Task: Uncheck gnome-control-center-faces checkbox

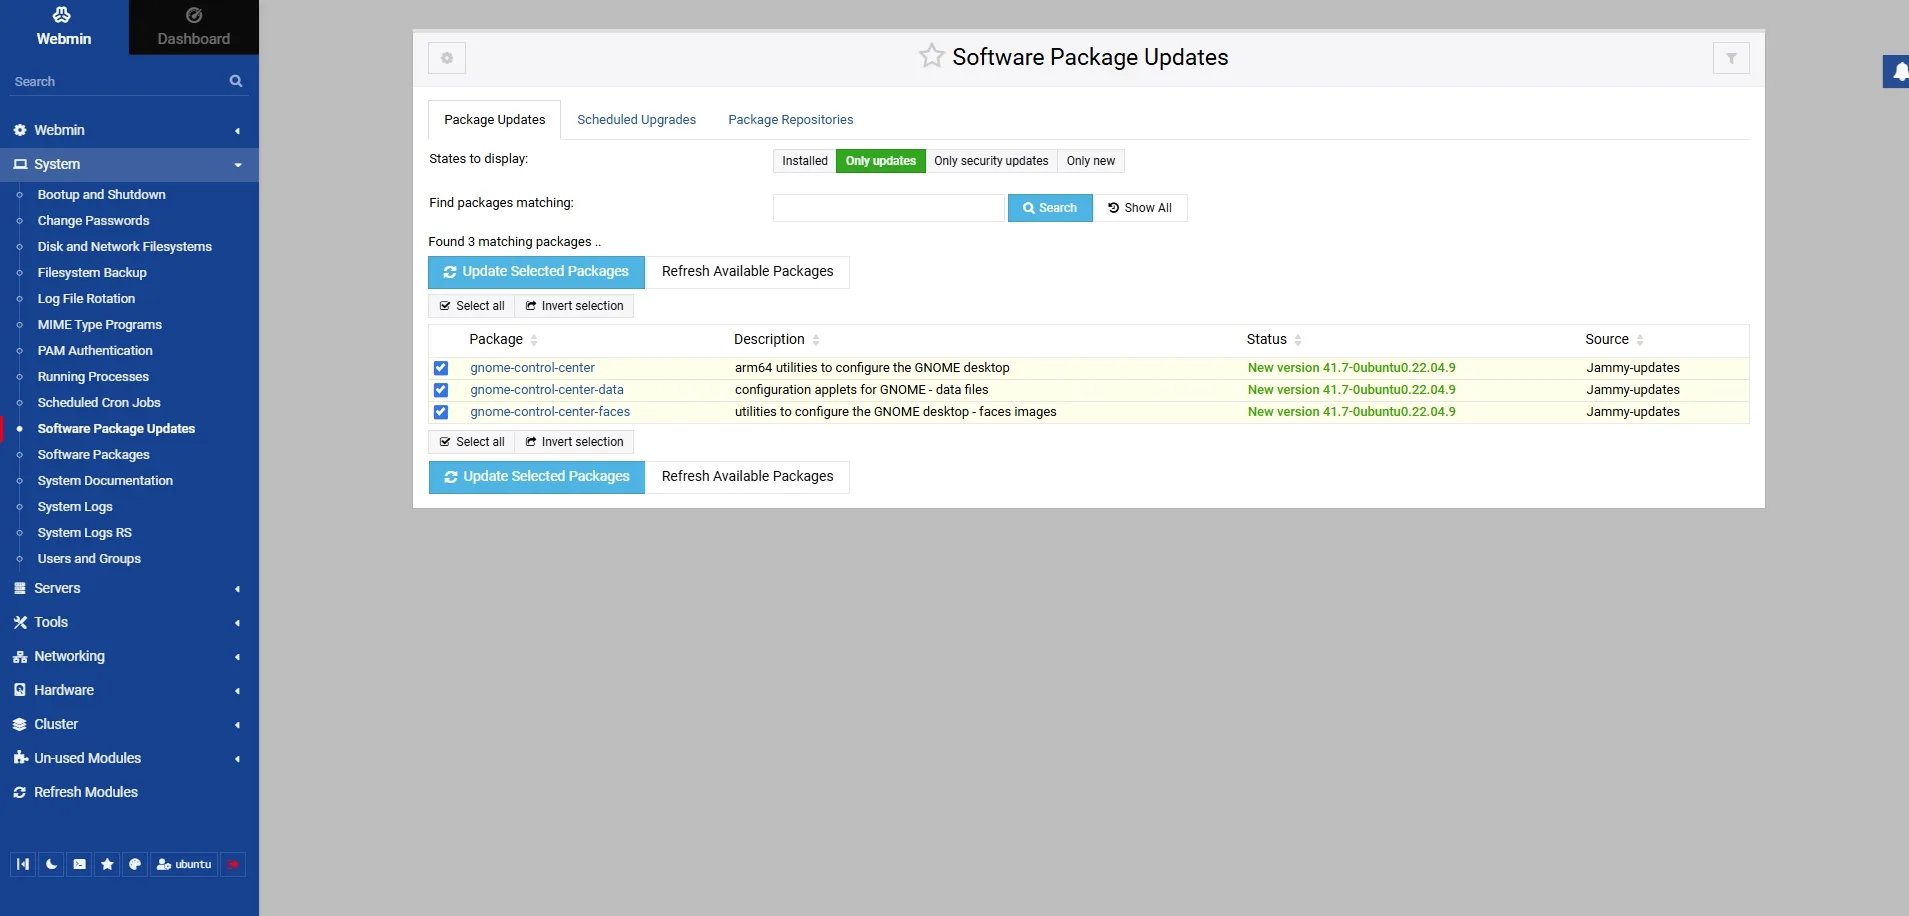Action: point(441,412)
